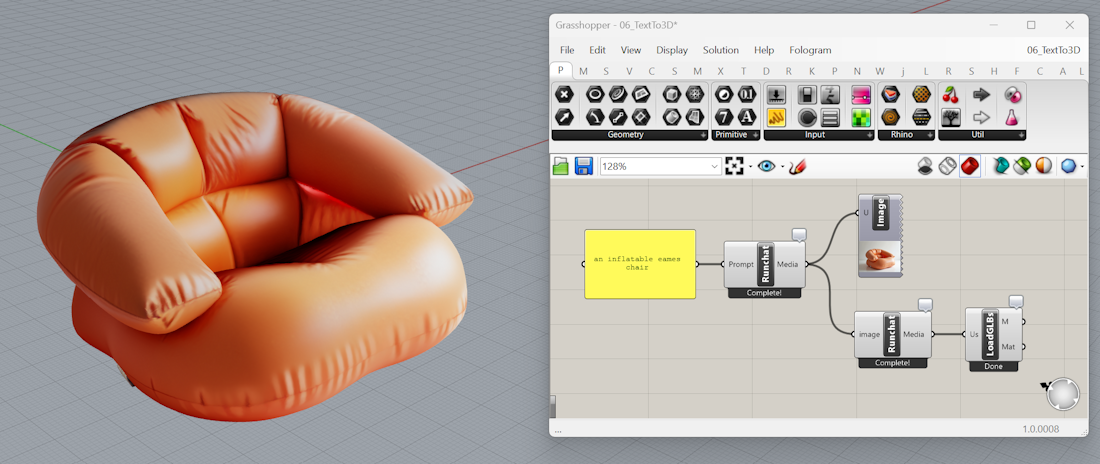Toggle the message balloon above Prompt Runchat

click(x=799, y=235)
